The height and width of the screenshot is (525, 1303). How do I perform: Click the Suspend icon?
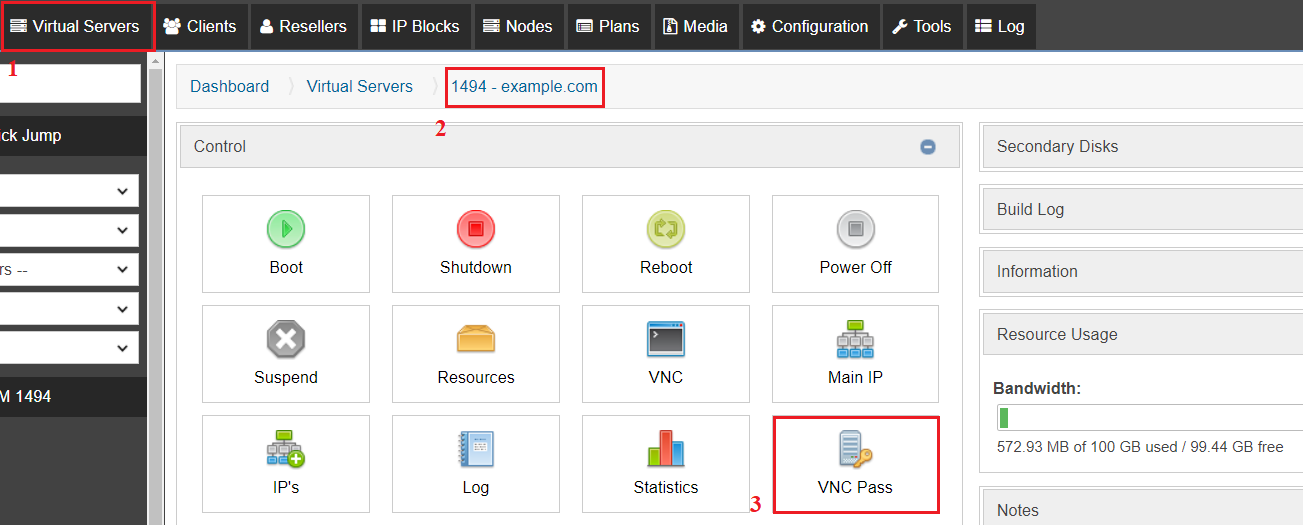pos(285,340)
